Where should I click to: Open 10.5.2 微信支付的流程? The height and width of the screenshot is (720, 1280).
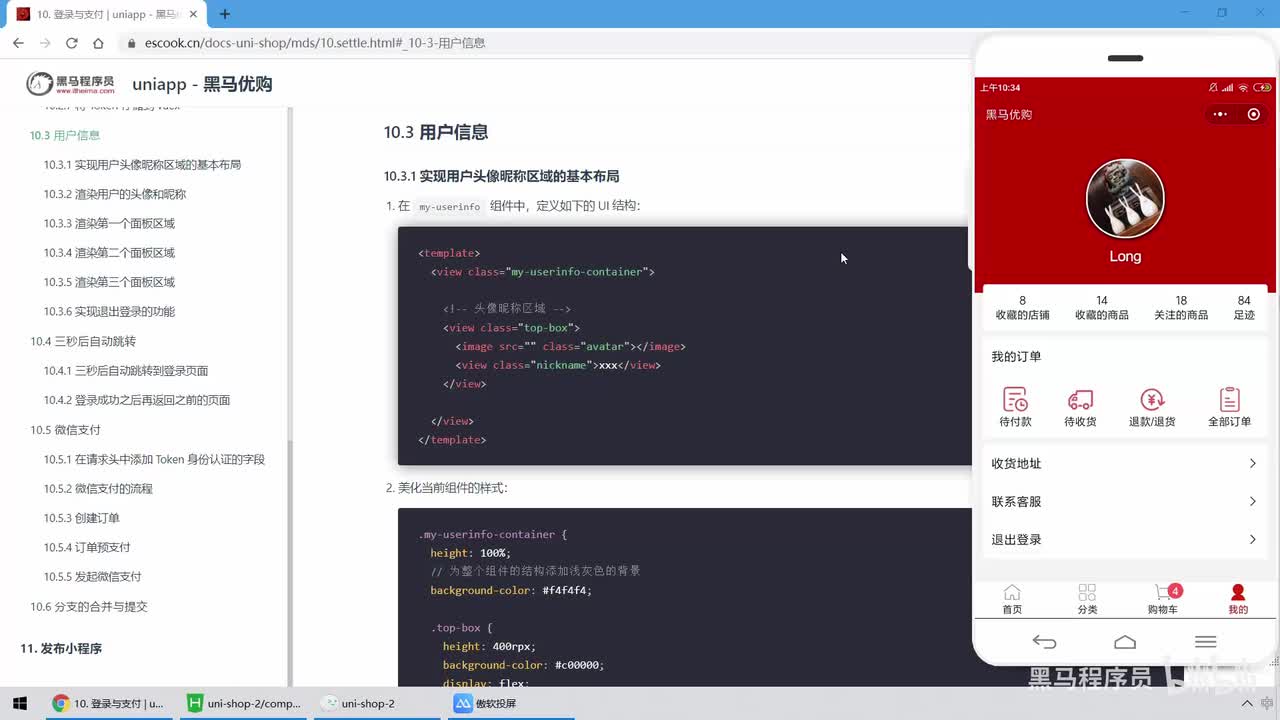click(98, 488)
